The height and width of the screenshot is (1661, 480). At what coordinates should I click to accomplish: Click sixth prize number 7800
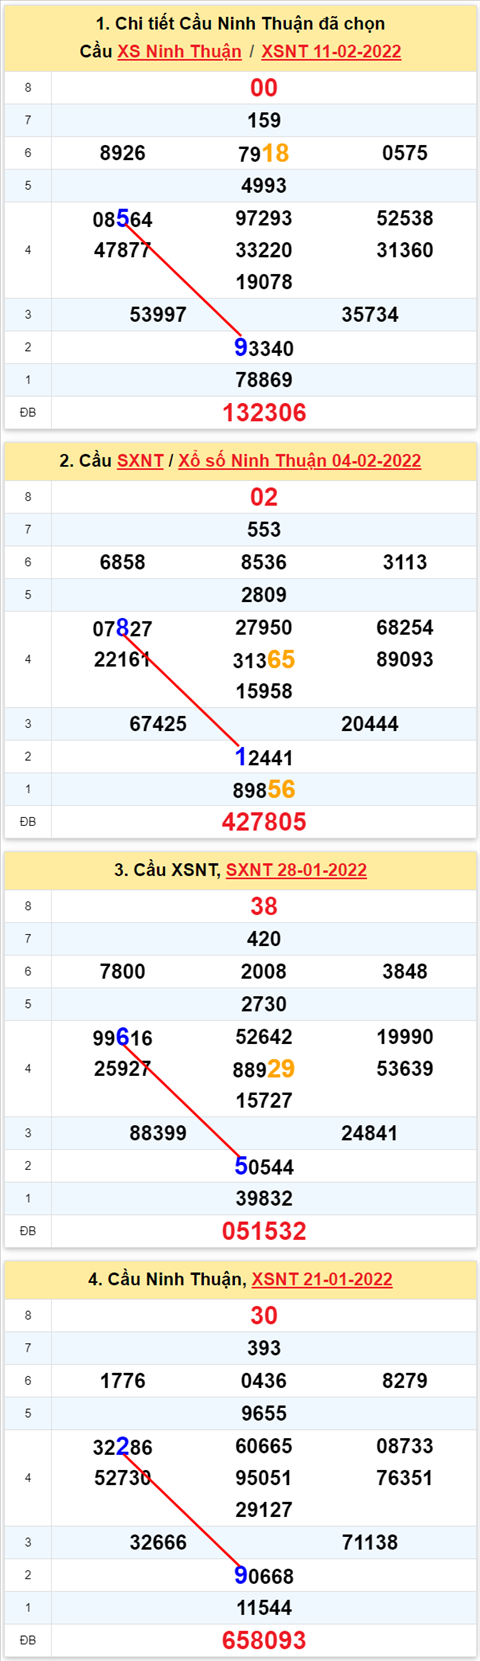pos(123,971)
